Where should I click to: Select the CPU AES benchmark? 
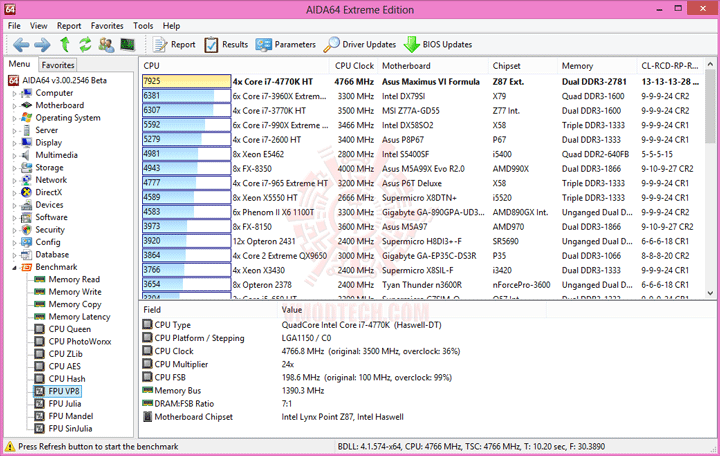(64, 366)
